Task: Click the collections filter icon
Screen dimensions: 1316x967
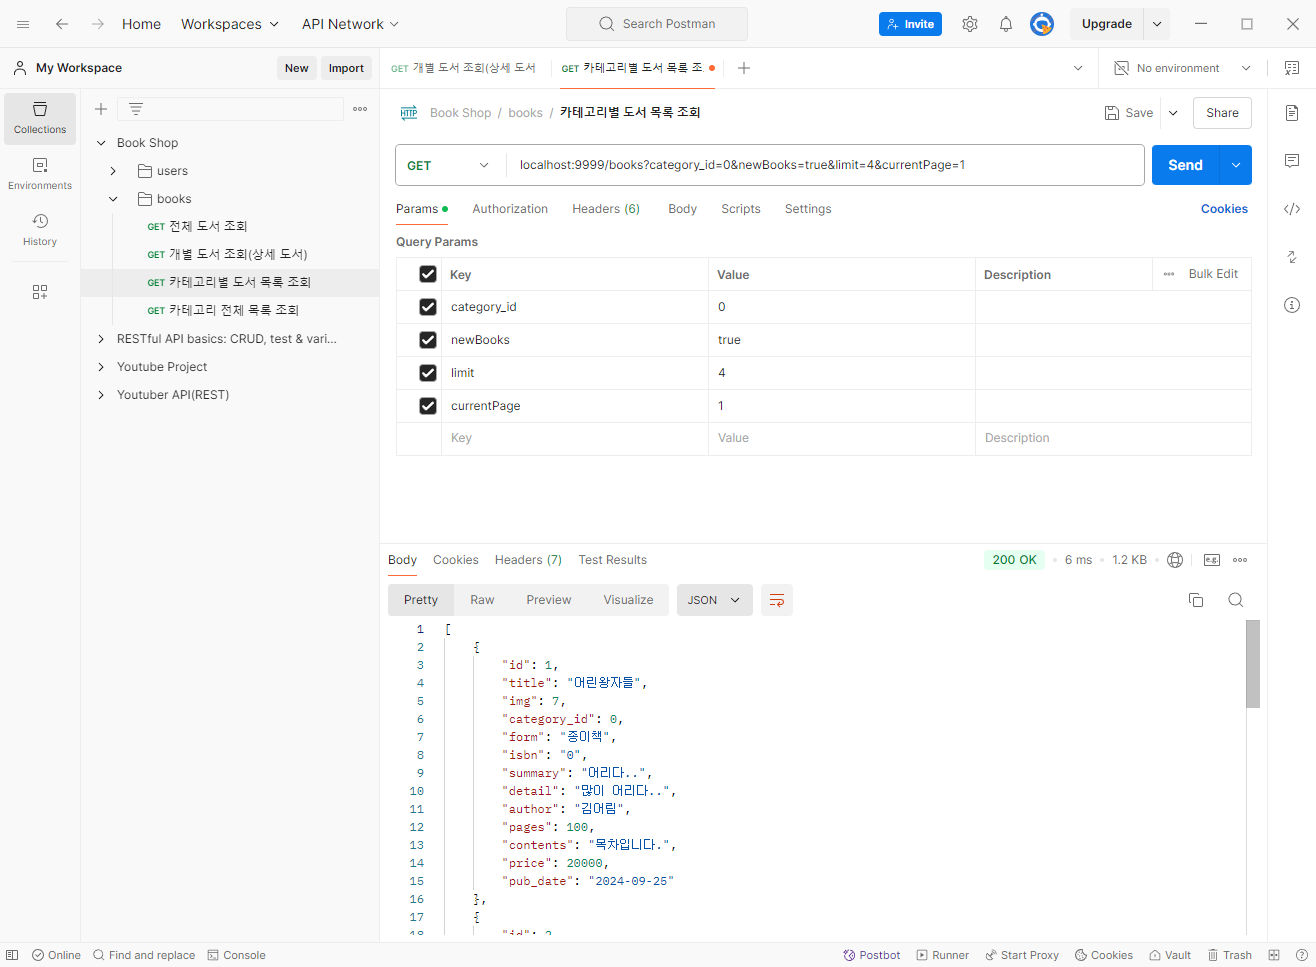Action: click(x=136, y=109)
